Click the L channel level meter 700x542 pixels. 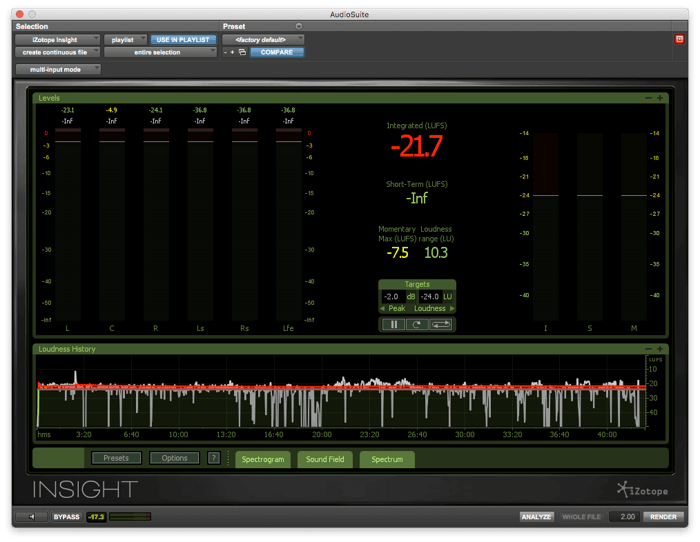(68, 225)
